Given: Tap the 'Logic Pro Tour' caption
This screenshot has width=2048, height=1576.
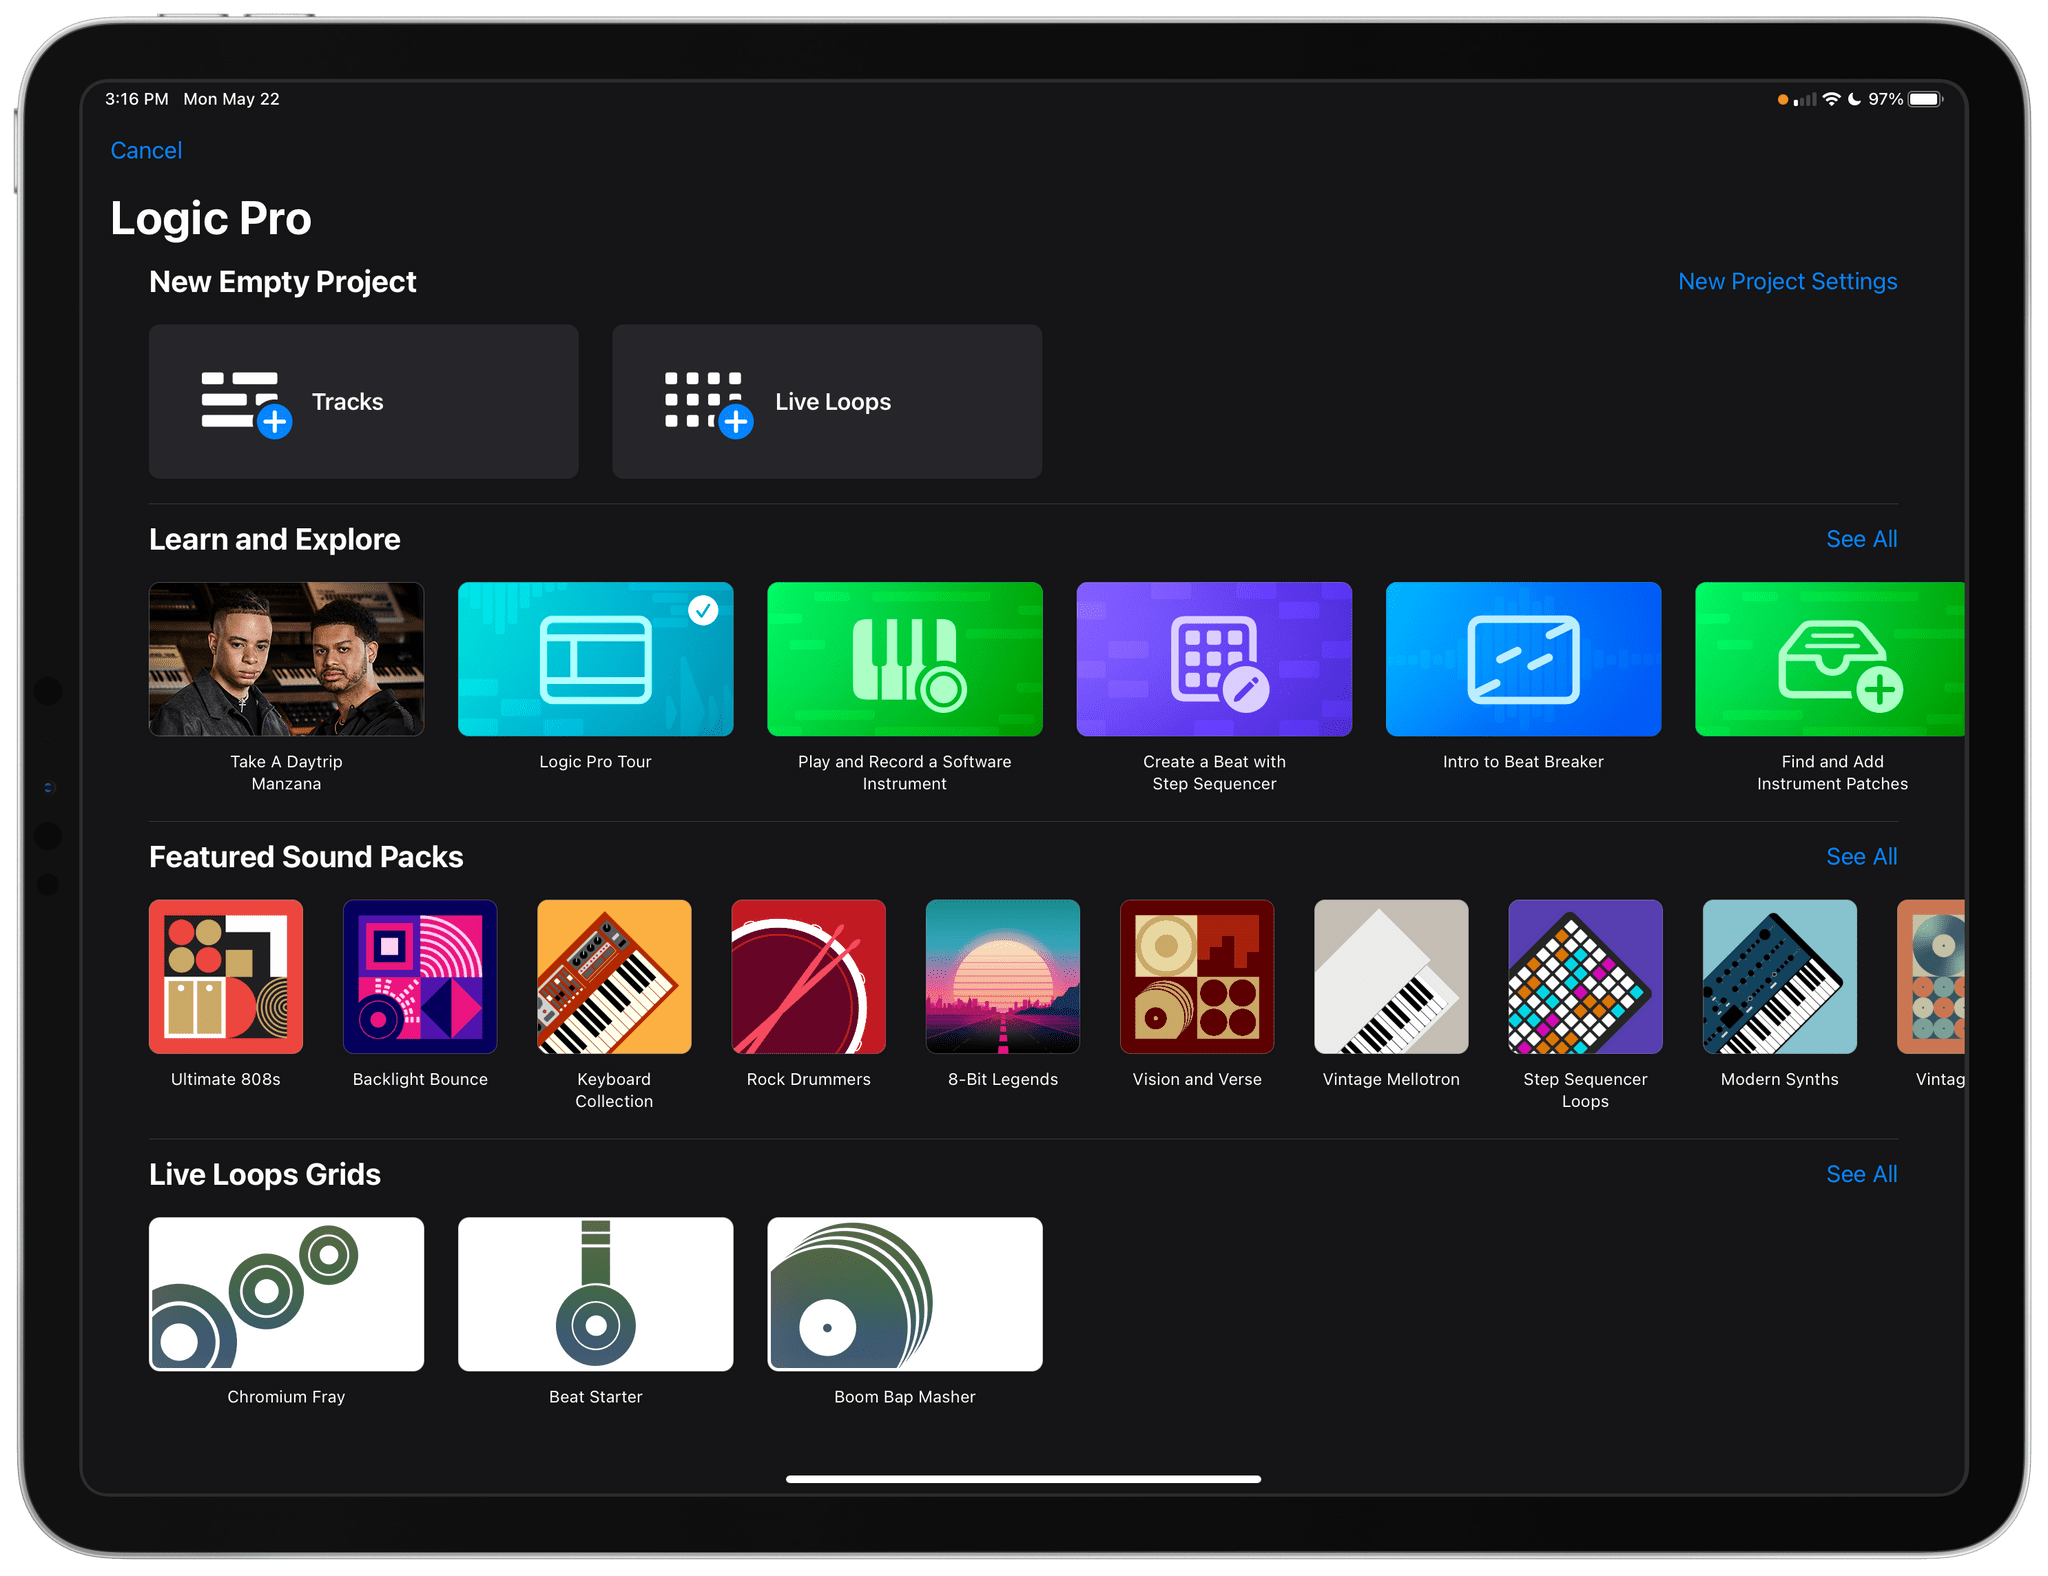Looking at the screenshot, I should (596, 762).
